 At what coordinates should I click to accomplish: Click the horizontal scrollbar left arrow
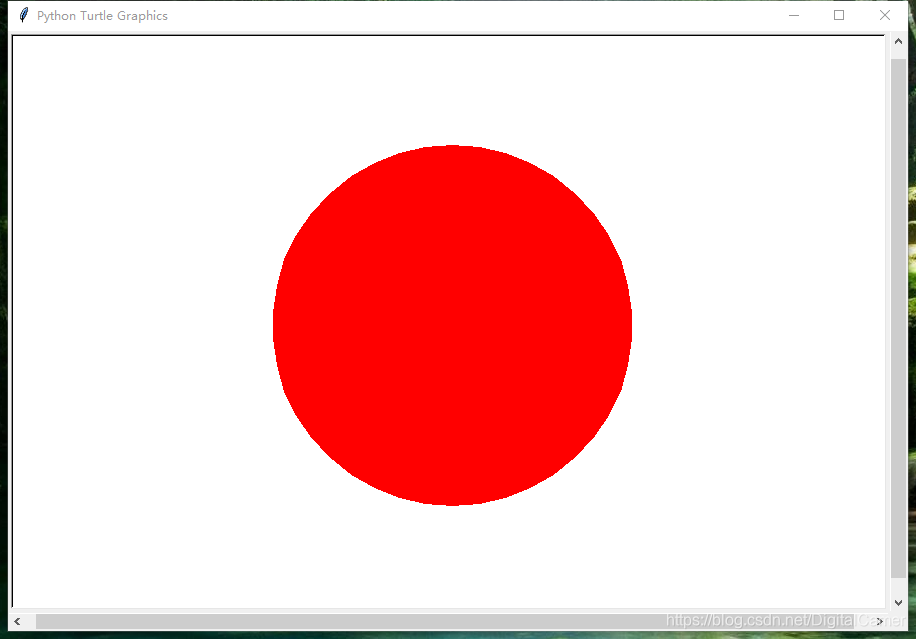click(18, 621)
